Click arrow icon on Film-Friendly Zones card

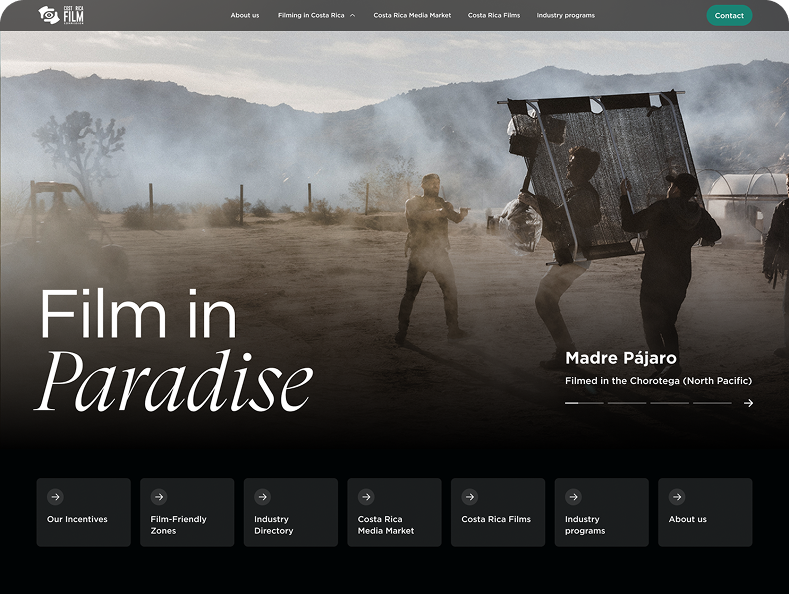tap(159, 497)
